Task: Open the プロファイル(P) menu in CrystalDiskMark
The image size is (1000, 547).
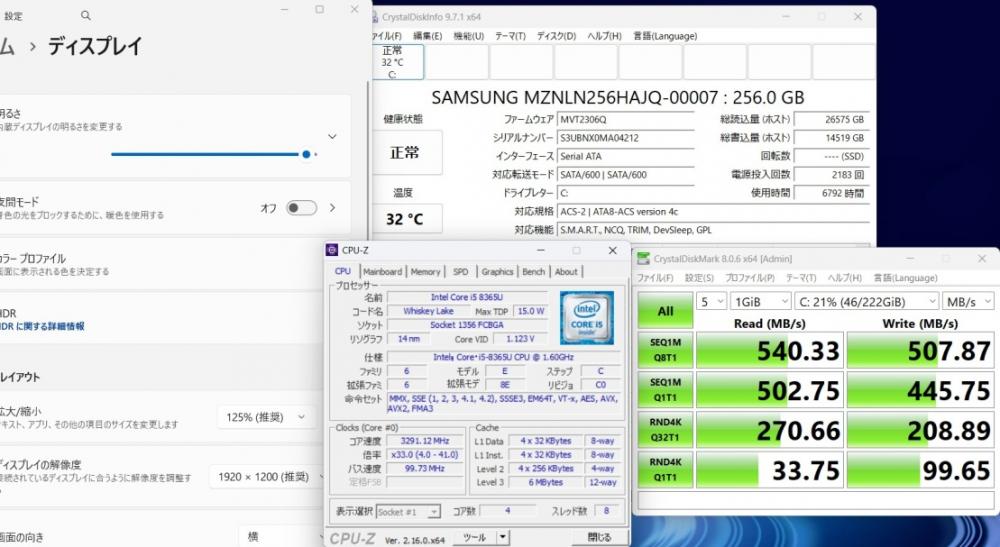Action: point(750,278)
